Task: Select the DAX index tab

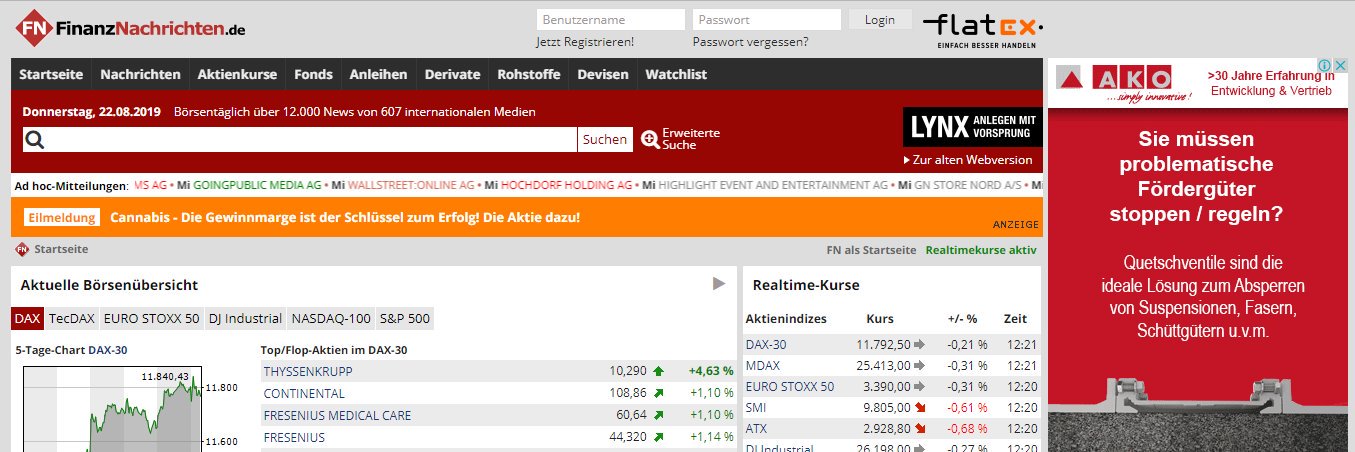Action: (28, 319)
